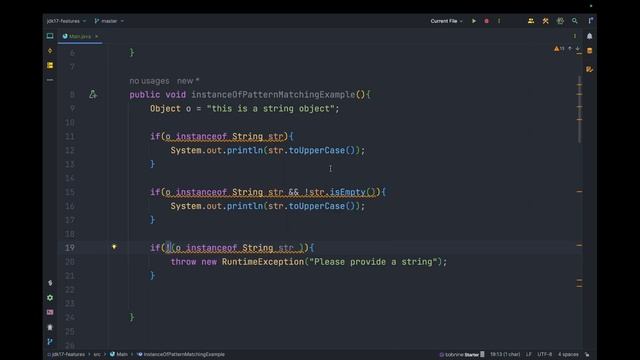Click line number 19 in gutter
This screenshot has height=360, width=640.
coord(70,248)
